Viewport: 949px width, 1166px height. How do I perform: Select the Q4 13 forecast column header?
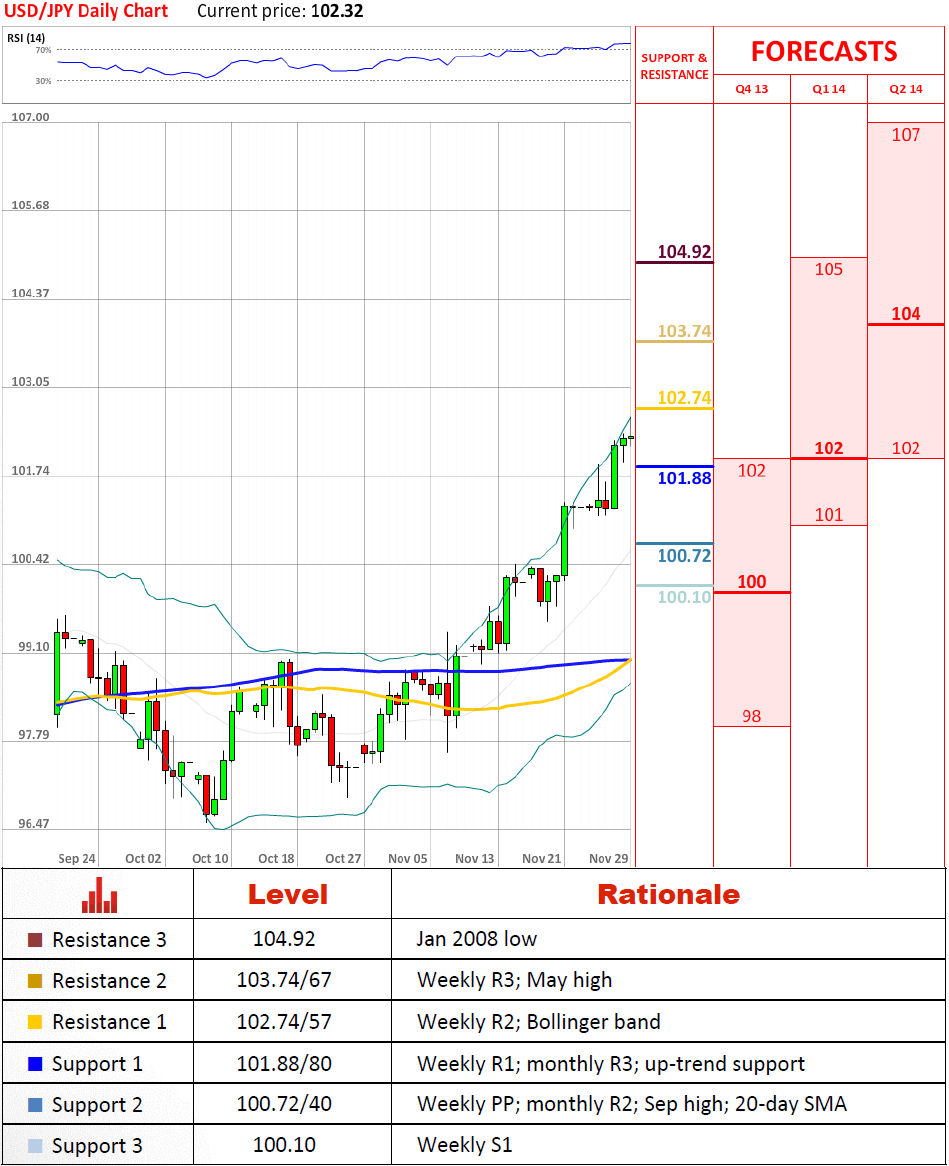pos(751,89)
